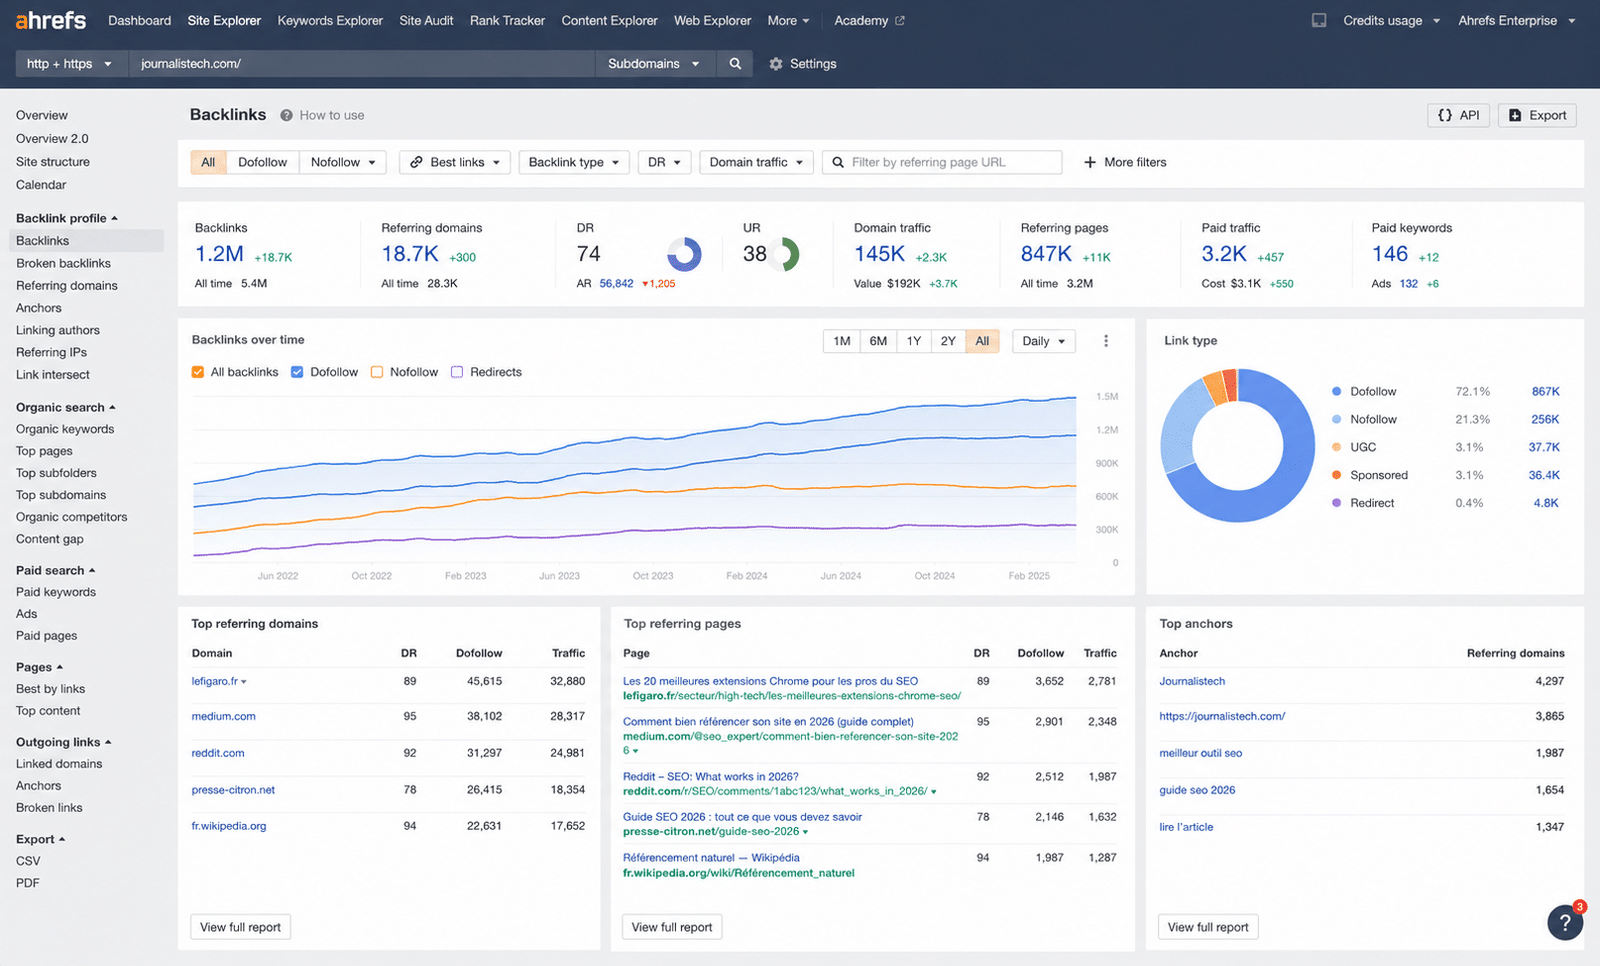The height and width of the screenshot is (966, 1600).
Task: Enable the Nofollow chart checkbox
Action: 377,372
